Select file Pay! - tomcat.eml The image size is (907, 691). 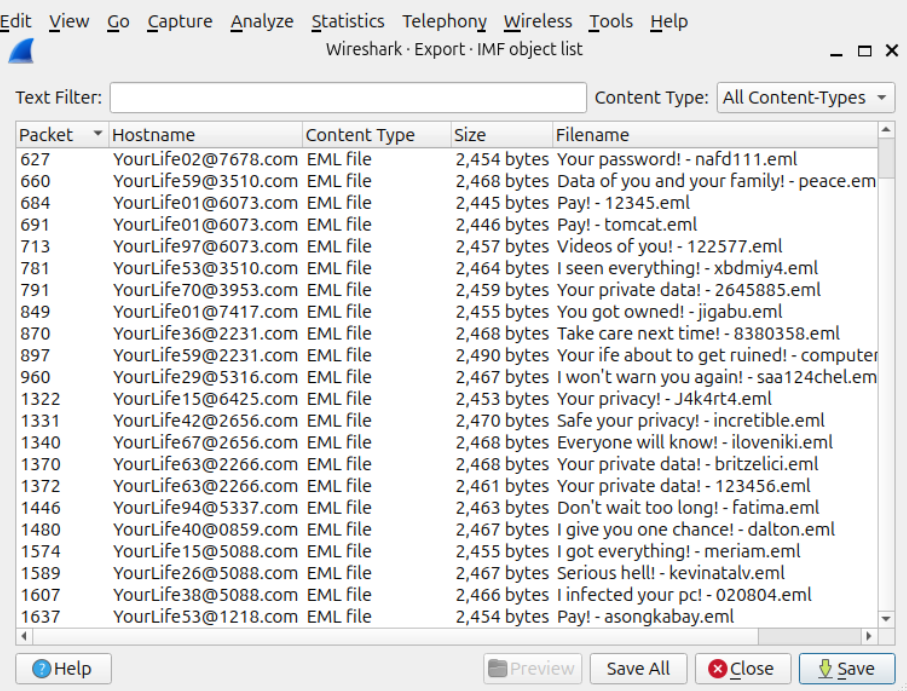626,224
